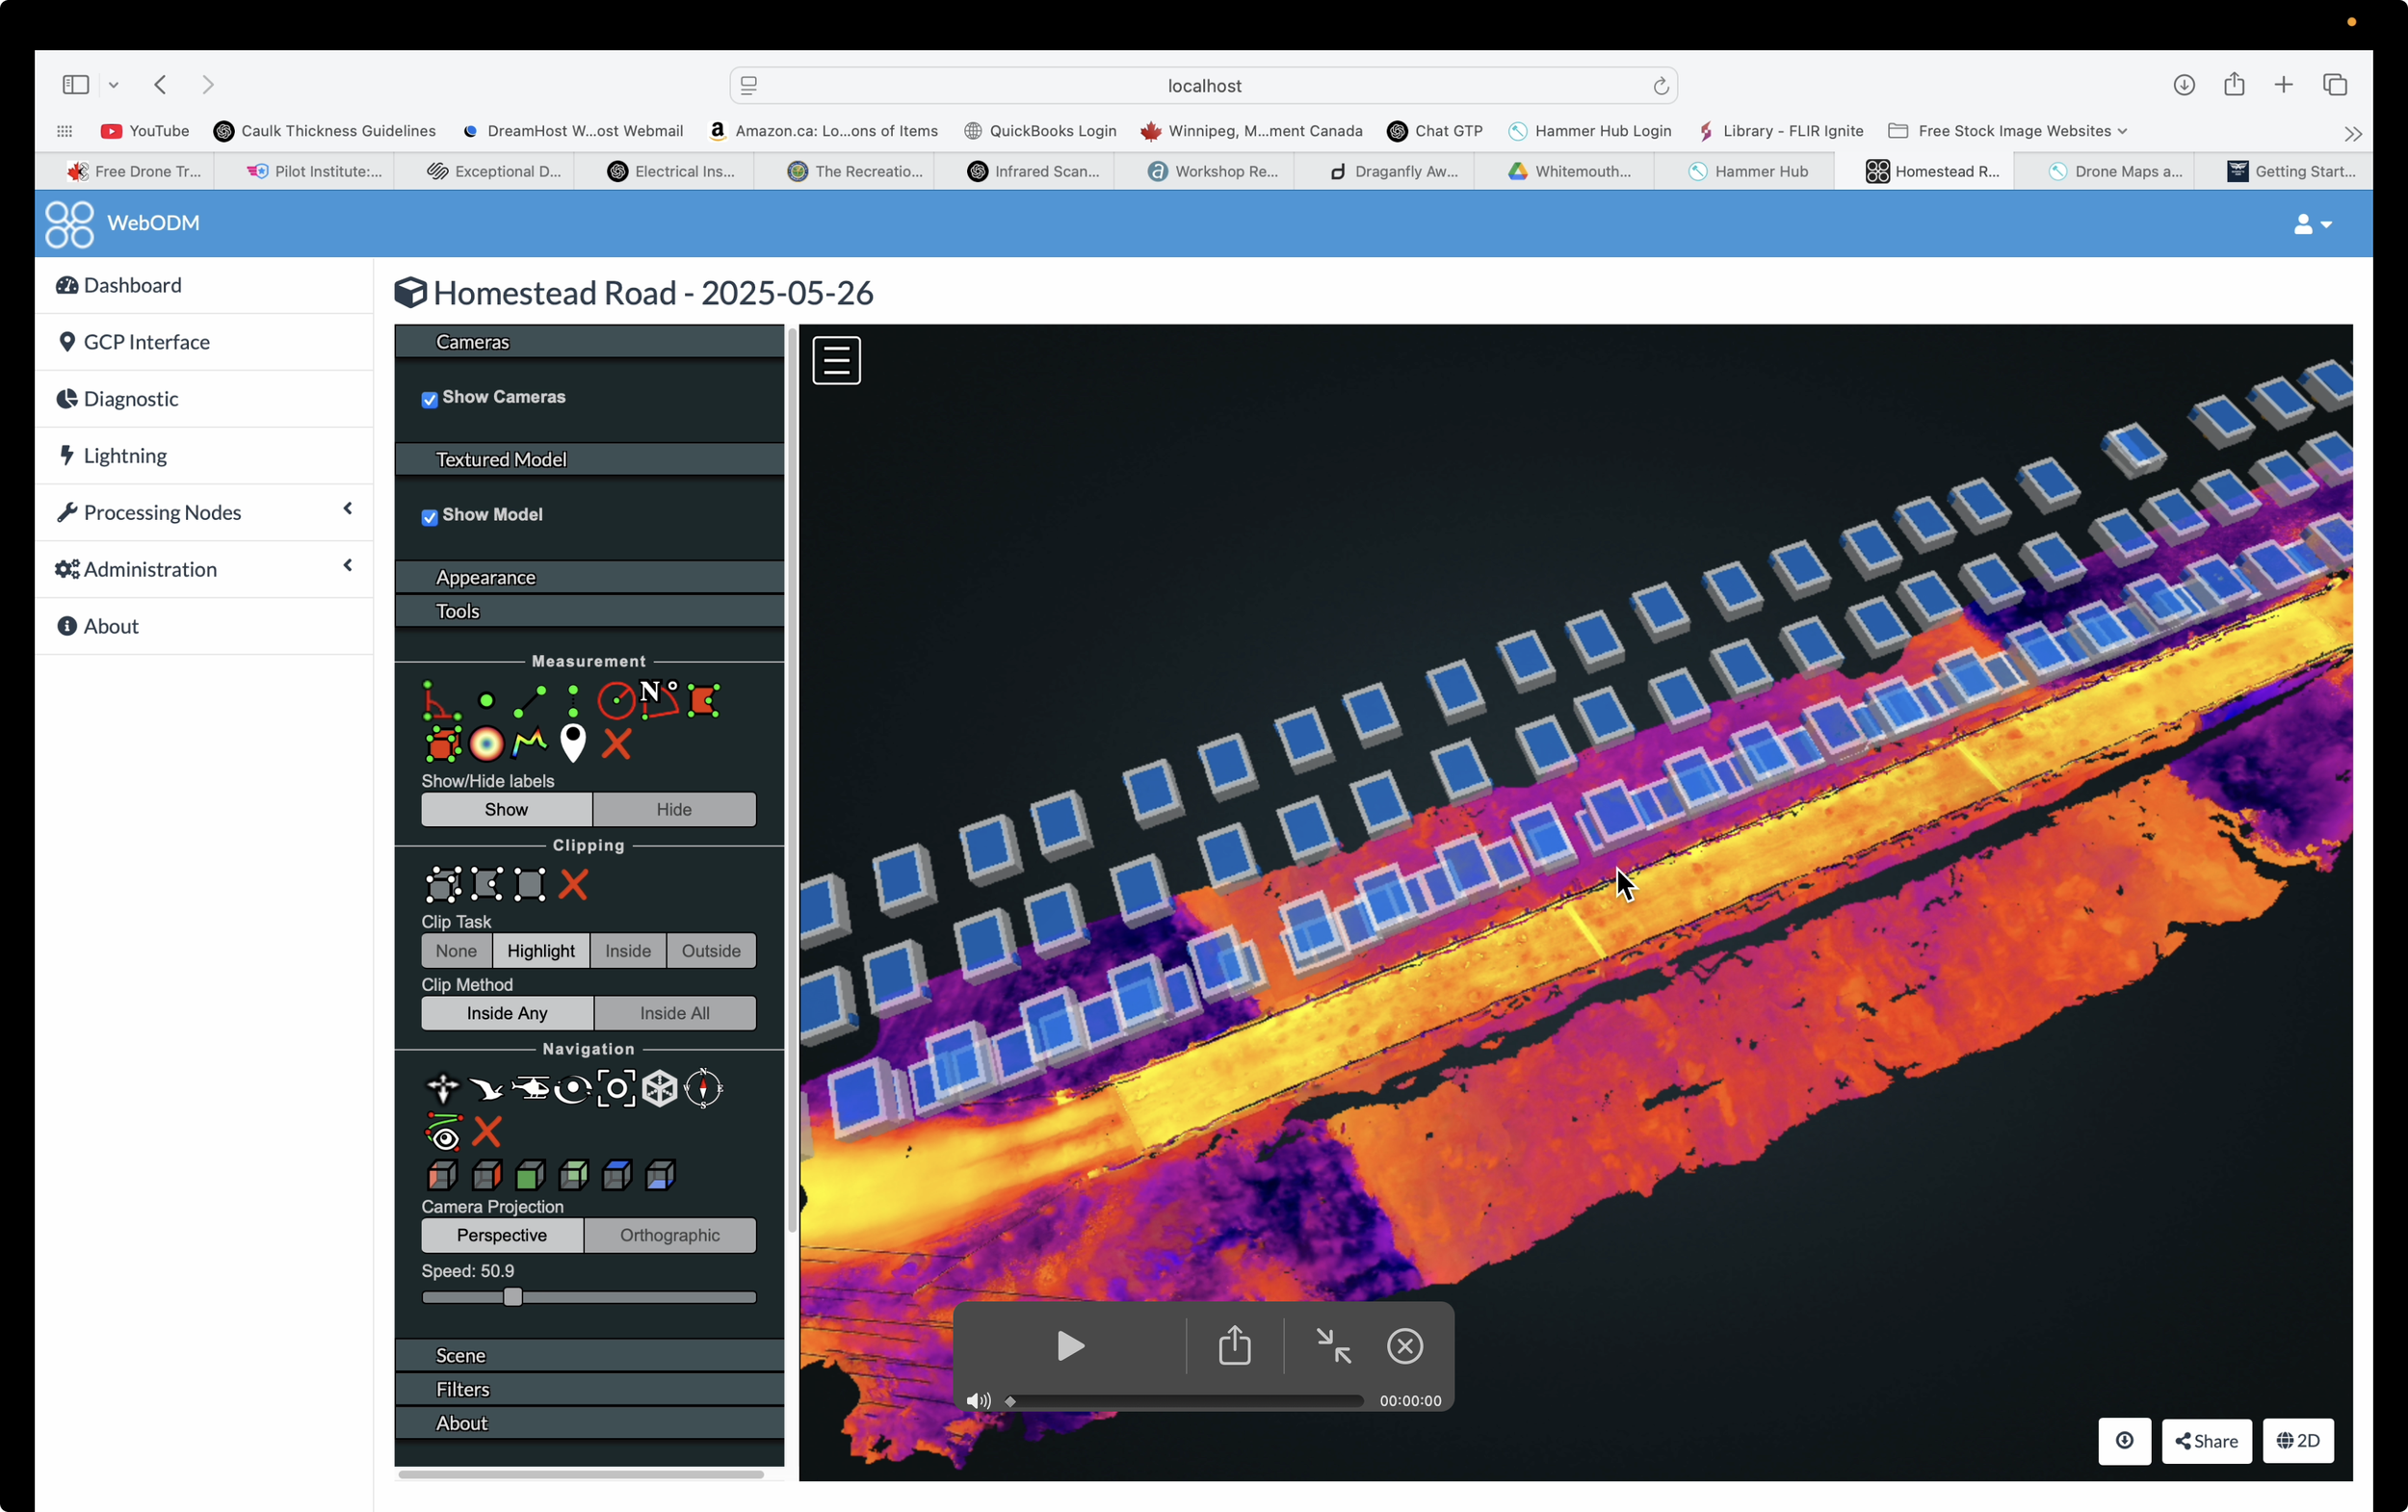This screenshot has height=1512, width=2408.
Task: Toggle the navigation cube icon
Action: pyautogui.click(x=660, y=1088)
